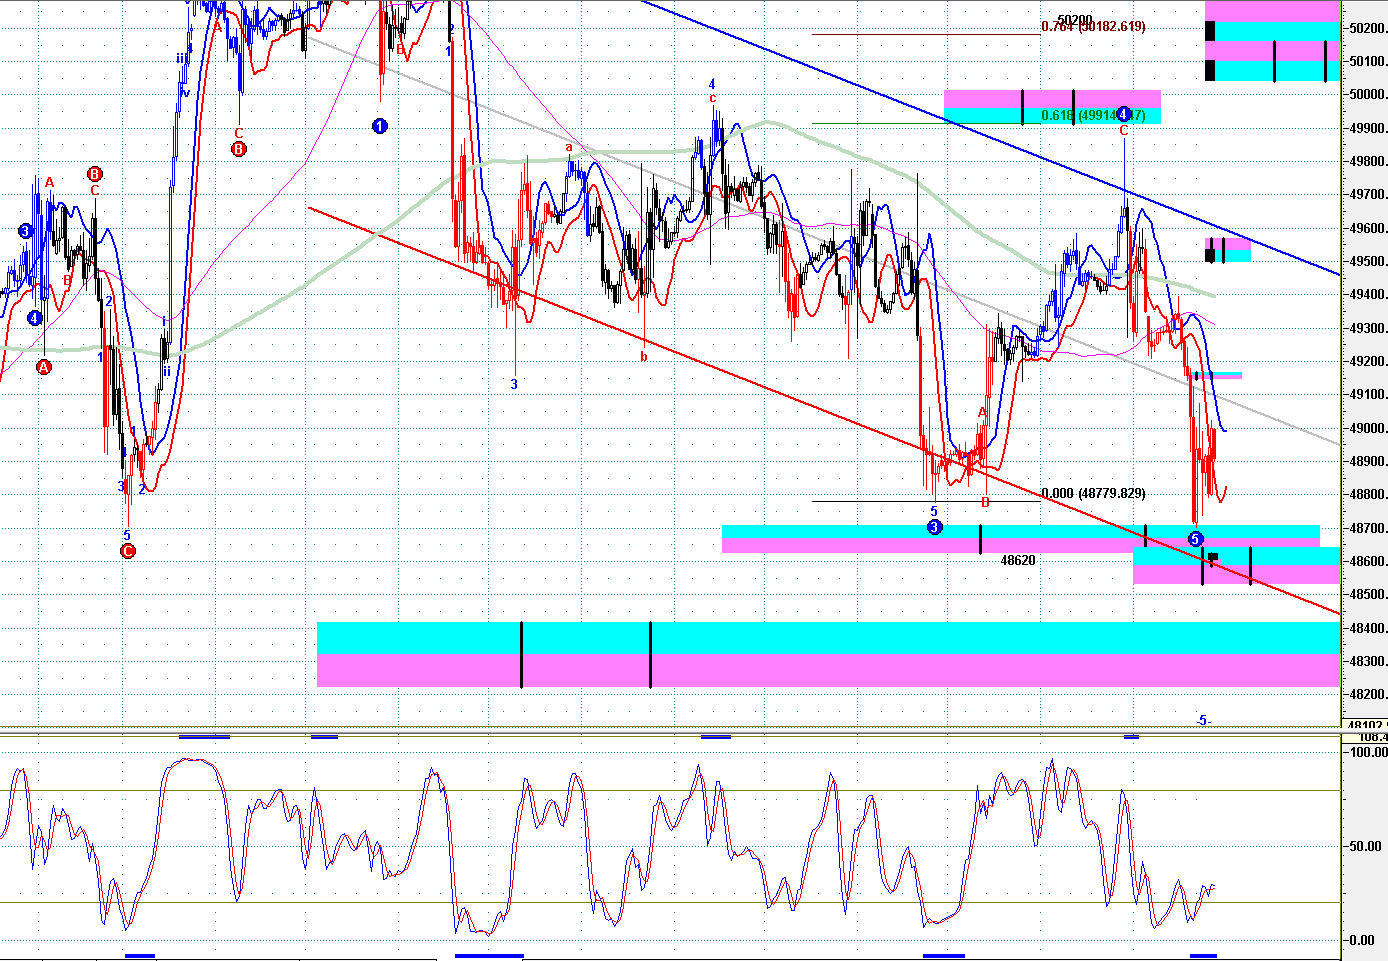
Task: Select 49400 on the price axis
Action: pyautogui.click(x=1366, y=295)
